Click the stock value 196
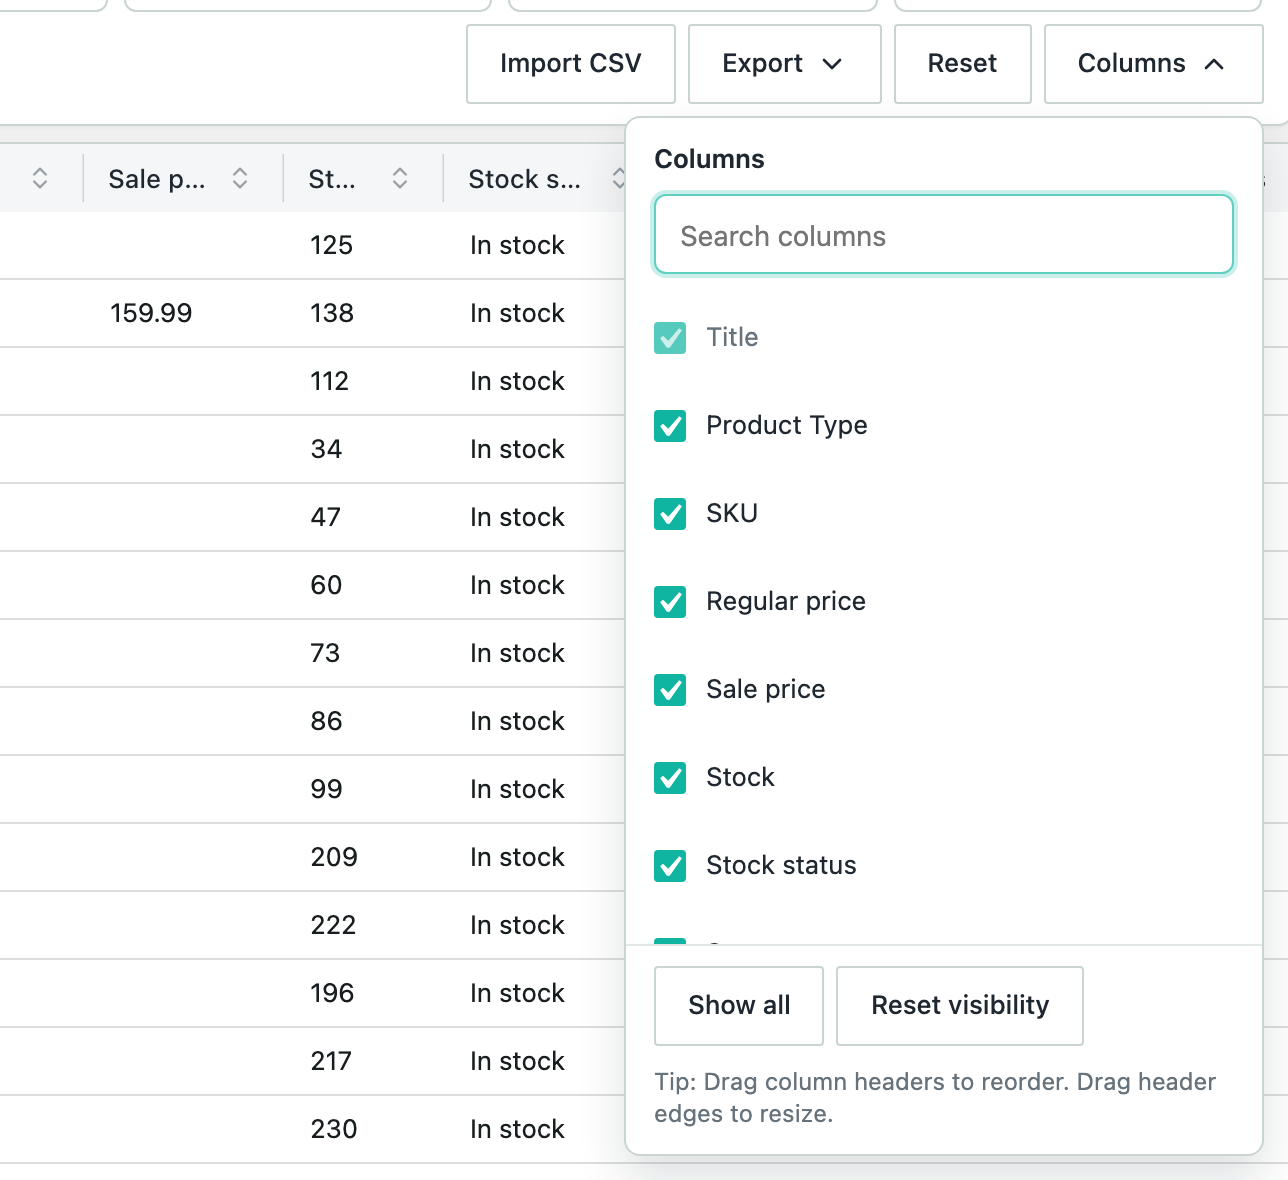 pos(332,993)
